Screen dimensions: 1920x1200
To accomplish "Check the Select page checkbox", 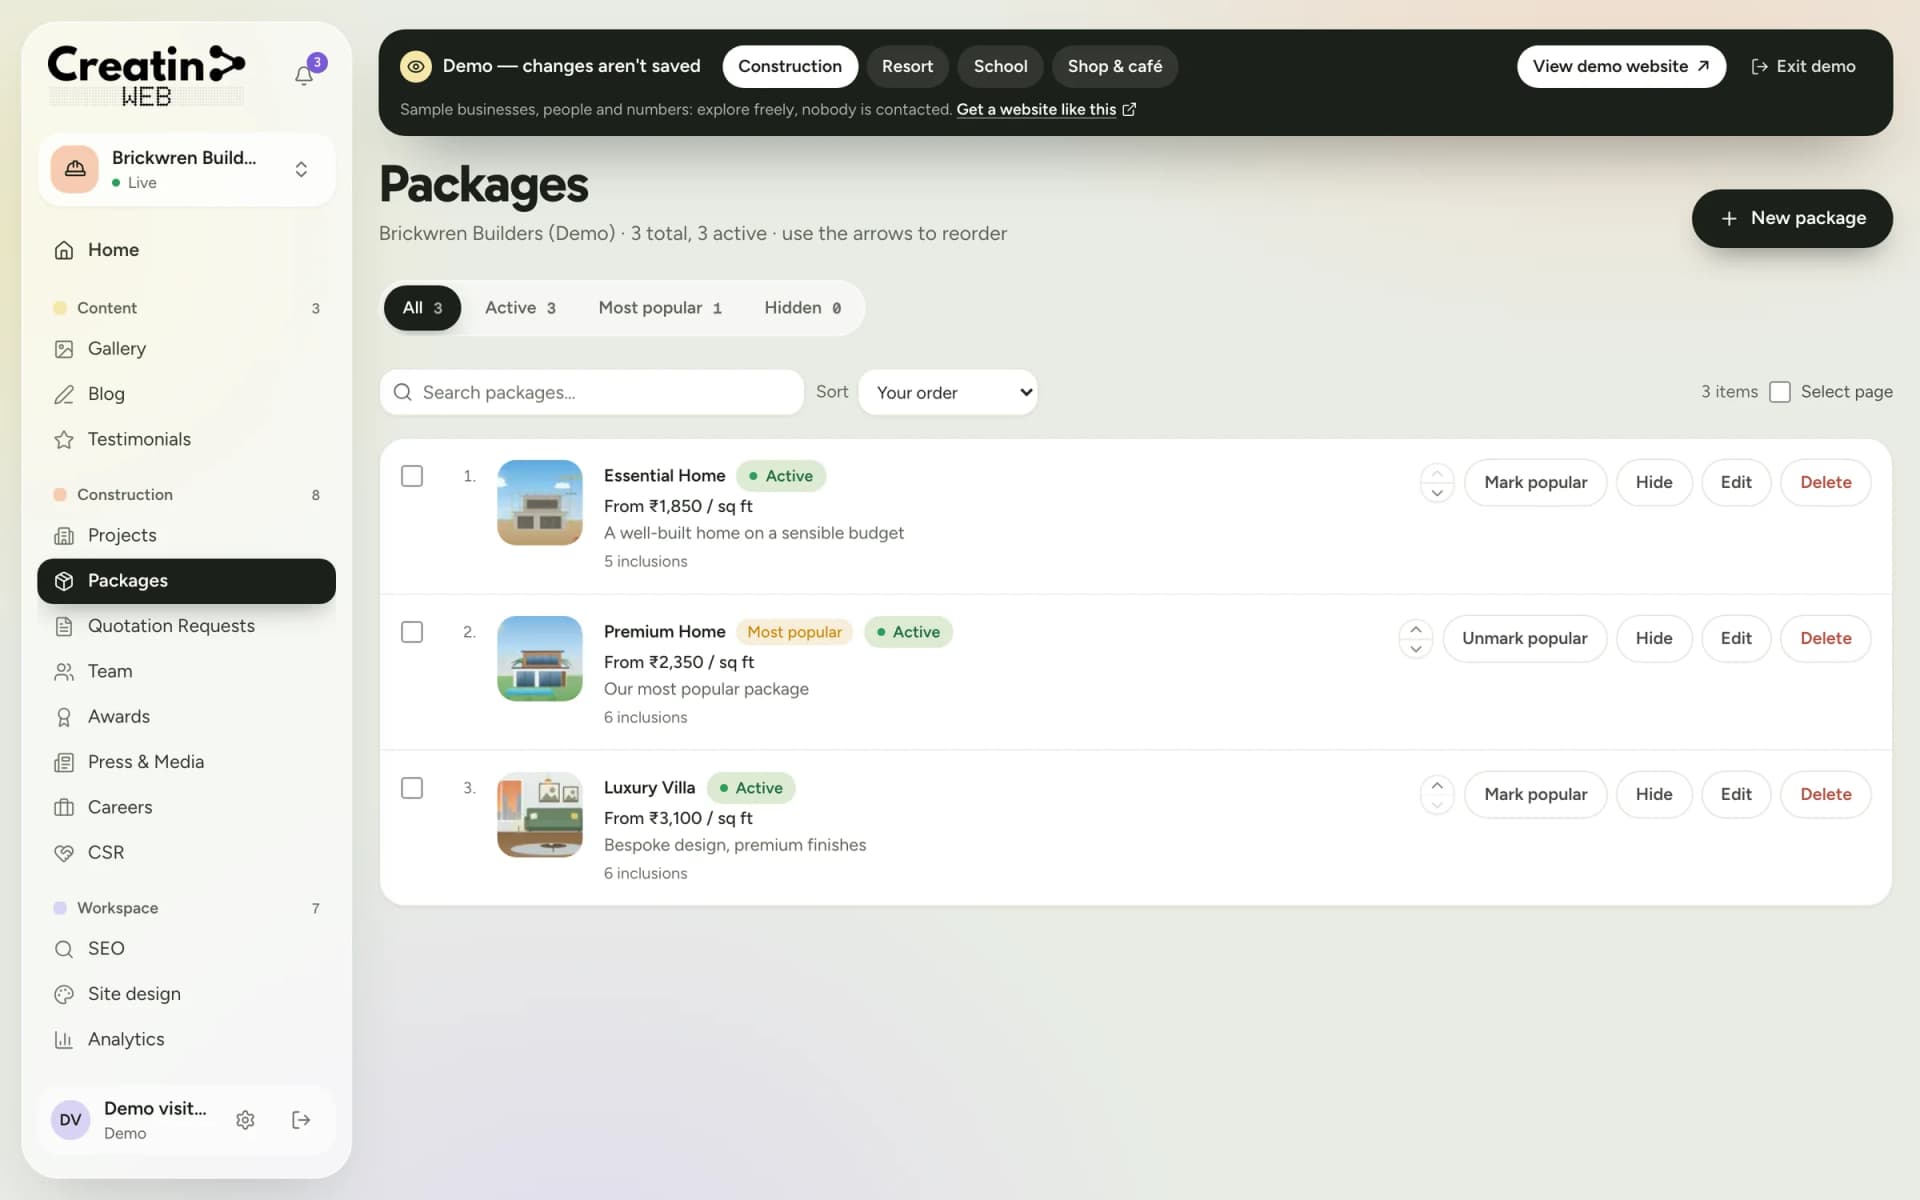I will pos(1780,392).
